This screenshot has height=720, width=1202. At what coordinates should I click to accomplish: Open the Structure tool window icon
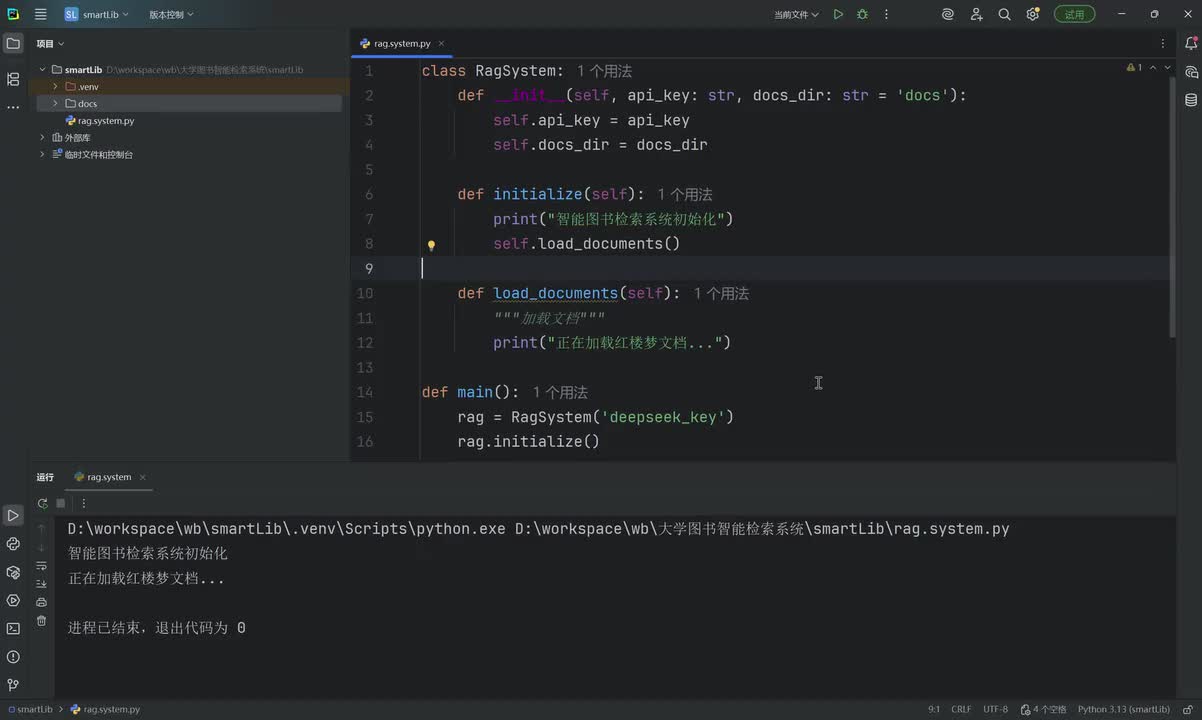13,79
